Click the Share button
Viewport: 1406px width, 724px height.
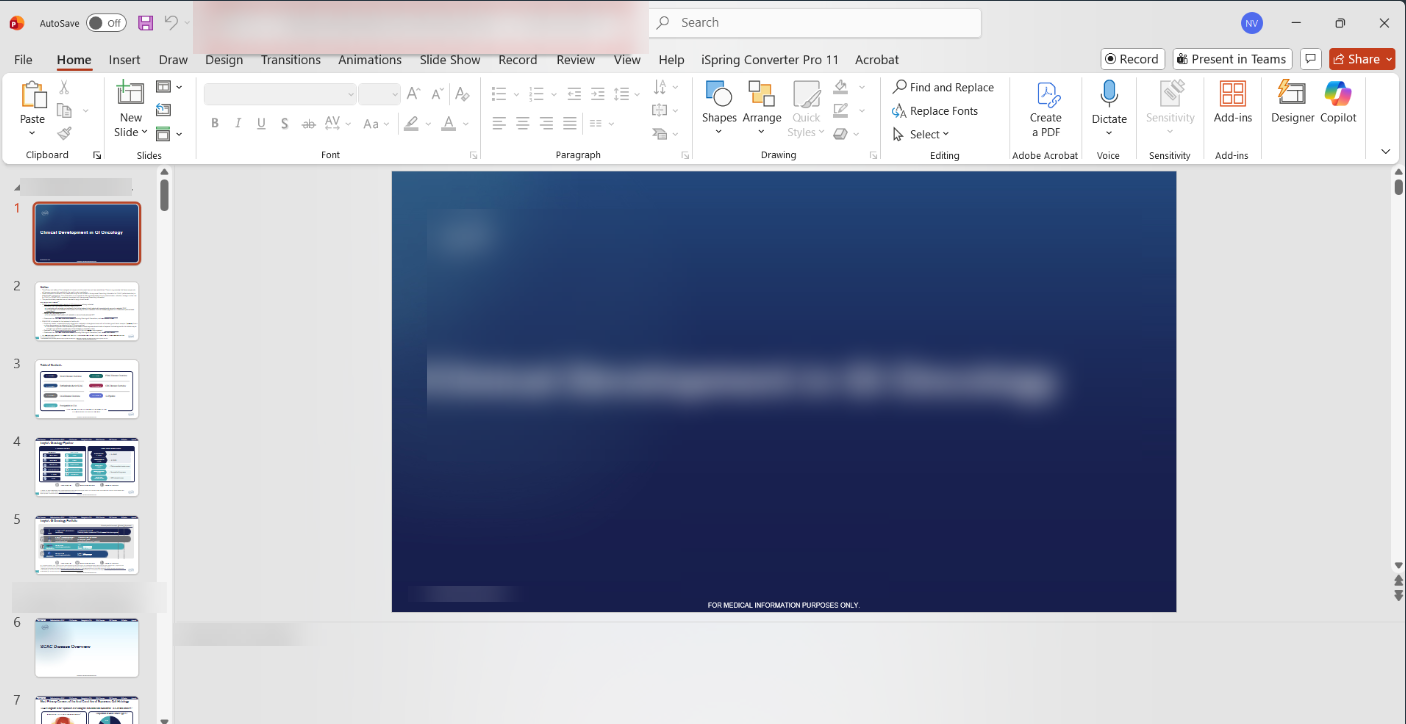pos(1361,59)
